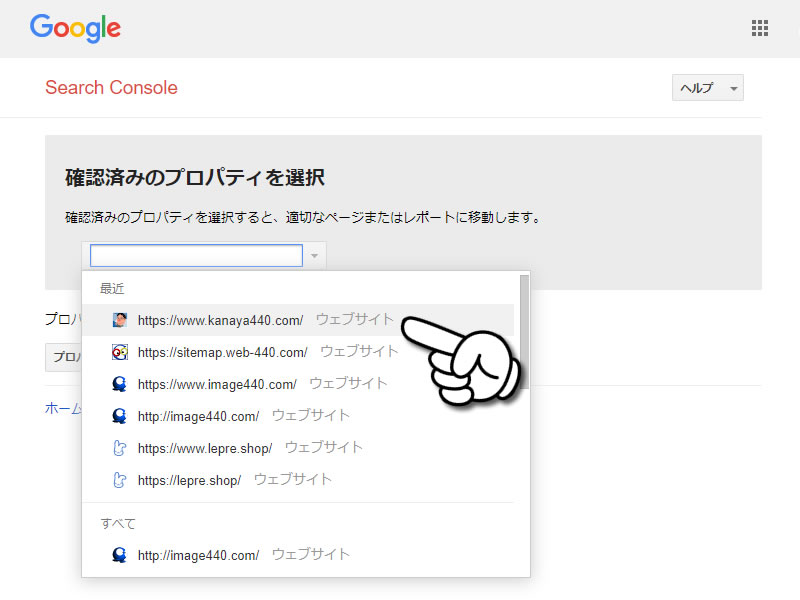
Task: Pick http://image440.com/ in the すべて section
Action: [x=298, y=555]
